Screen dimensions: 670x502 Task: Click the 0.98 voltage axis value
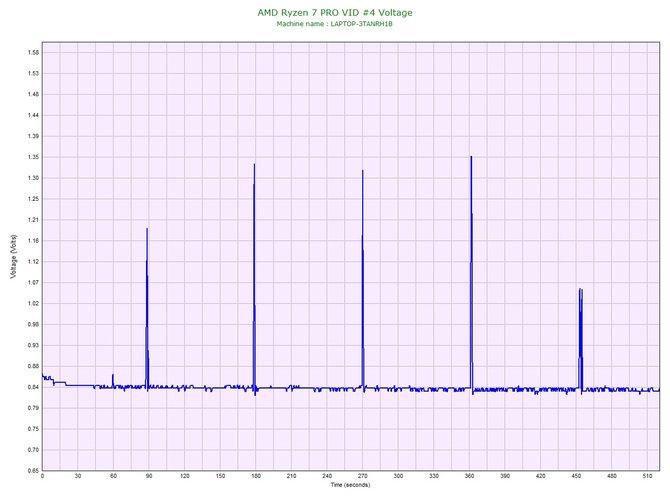click(33, 324)
